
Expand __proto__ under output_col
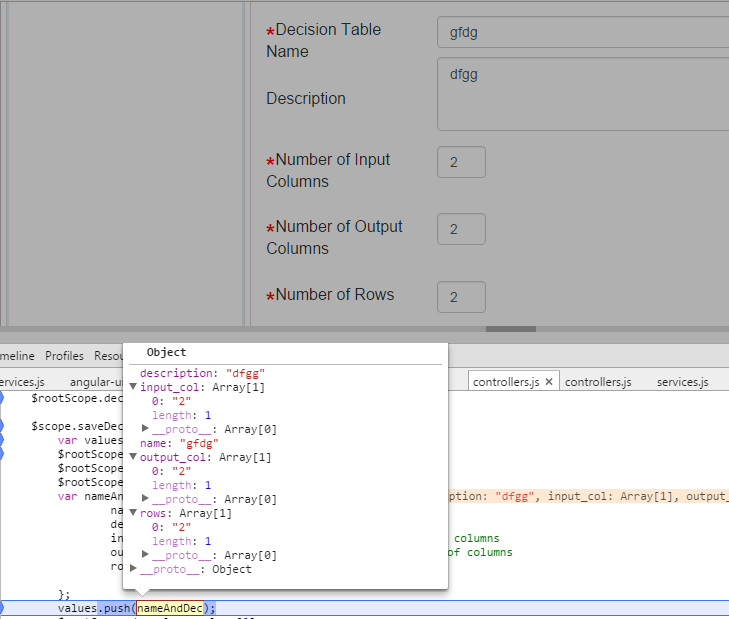145,499
